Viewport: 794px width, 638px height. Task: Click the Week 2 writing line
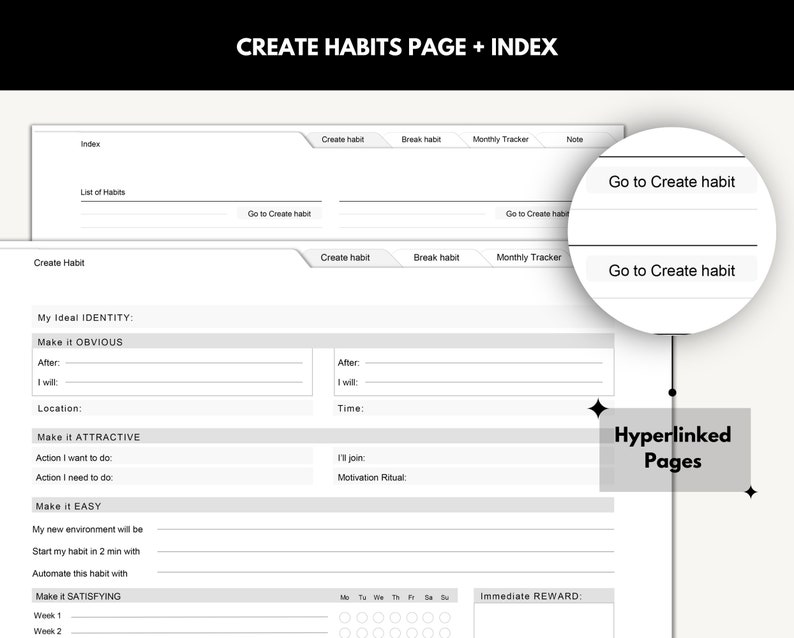200,632
